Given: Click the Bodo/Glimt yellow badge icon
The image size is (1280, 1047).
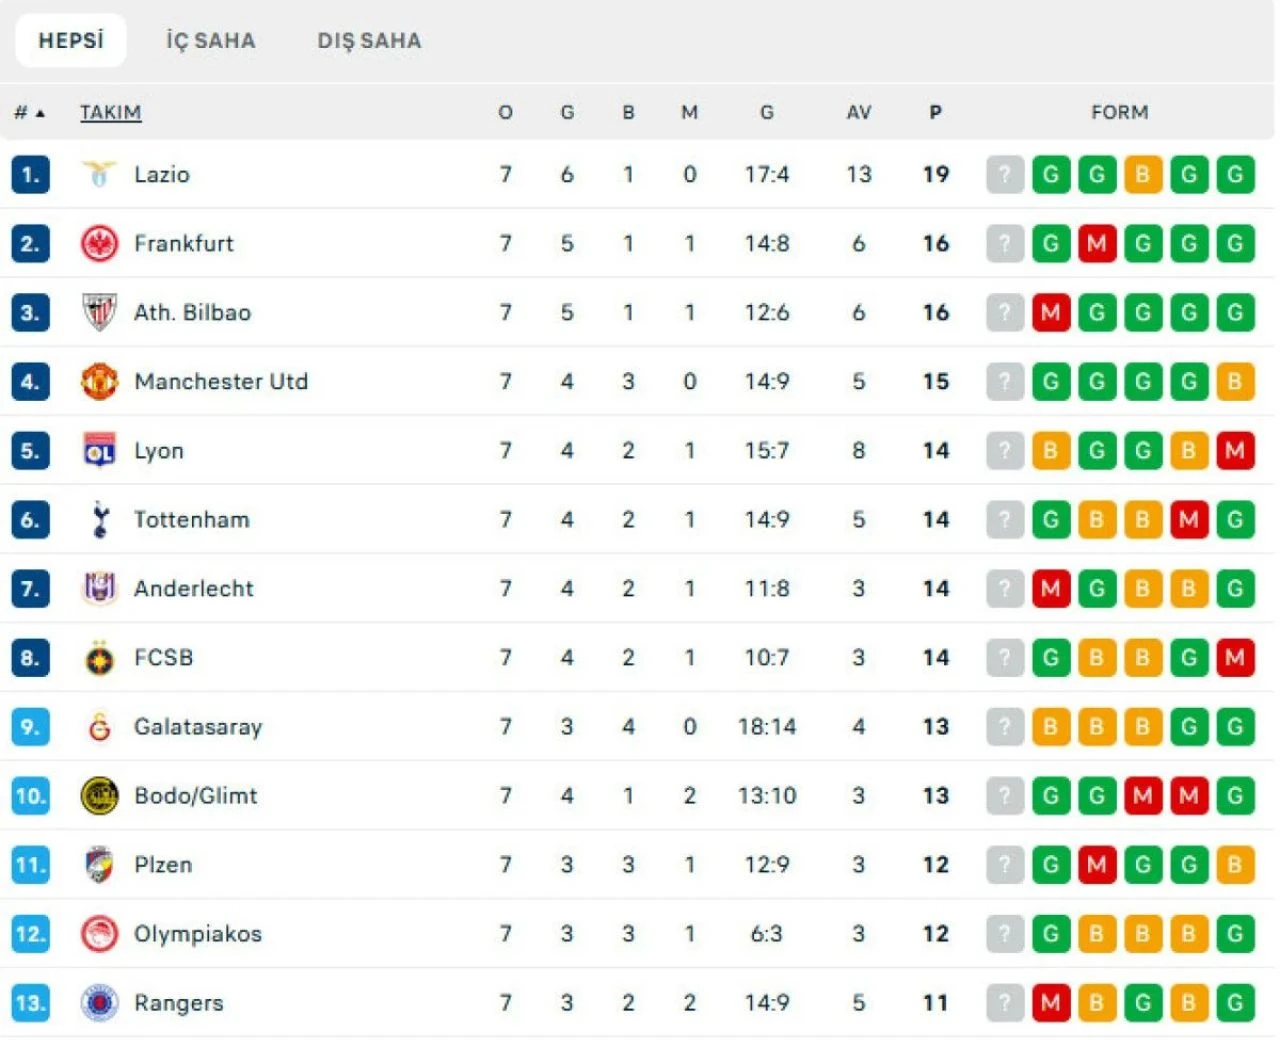Looking at the screenshot, I should tap(99, 796).
